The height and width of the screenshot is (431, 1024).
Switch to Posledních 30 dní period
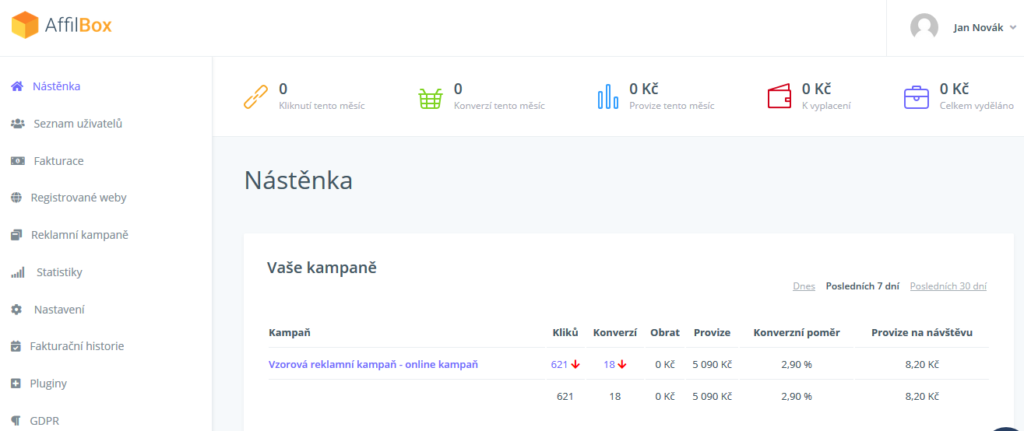tap(948, 286)
